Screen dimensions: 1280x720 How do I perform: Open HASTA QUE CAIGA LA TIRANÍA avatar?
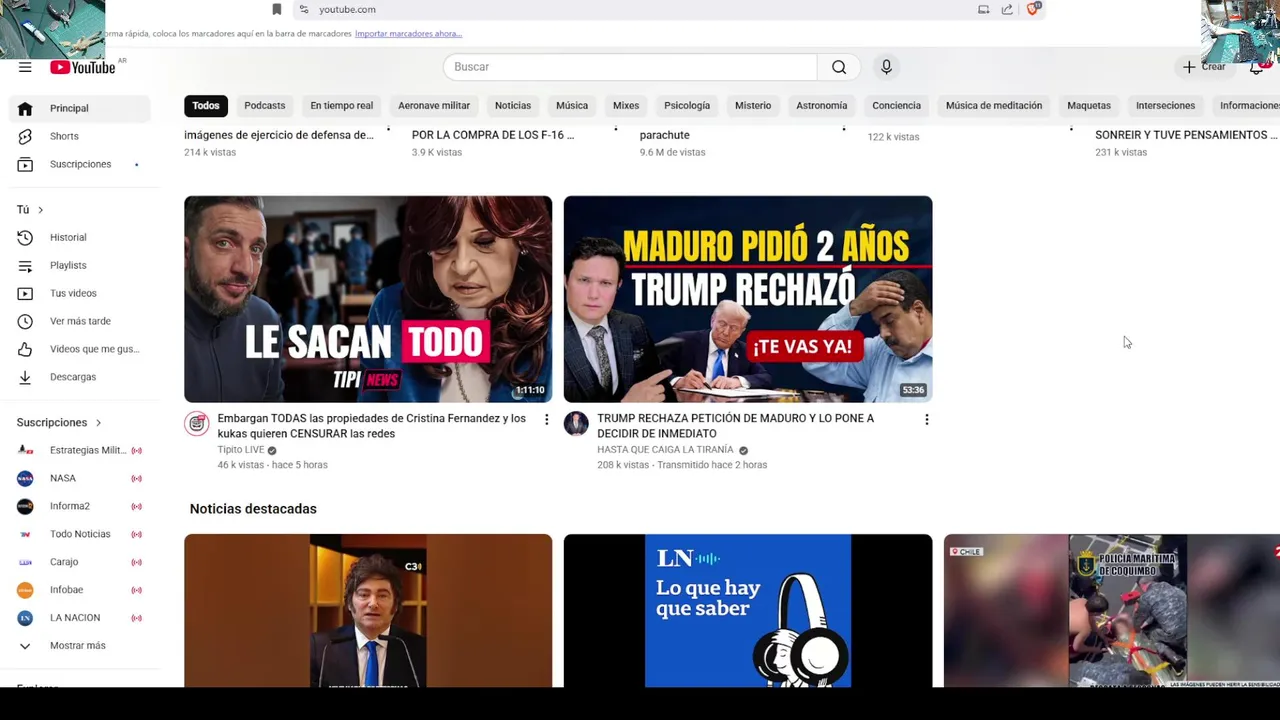coord(576,423)
